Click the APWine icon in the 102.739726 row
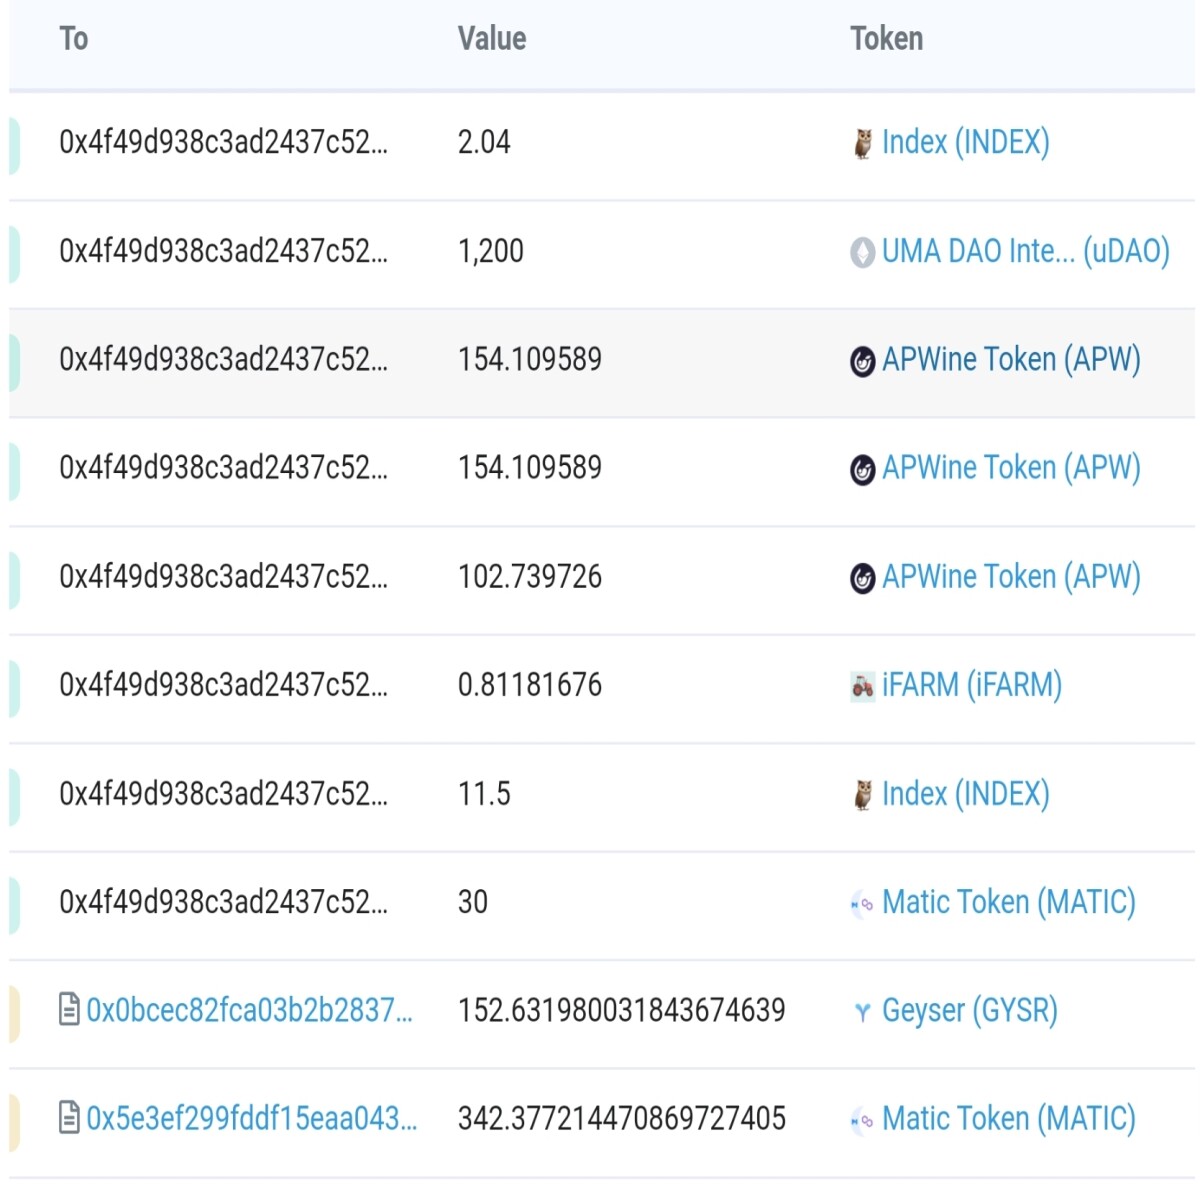The height and width of the screenshot is (1200, 1200). [862, 578]
